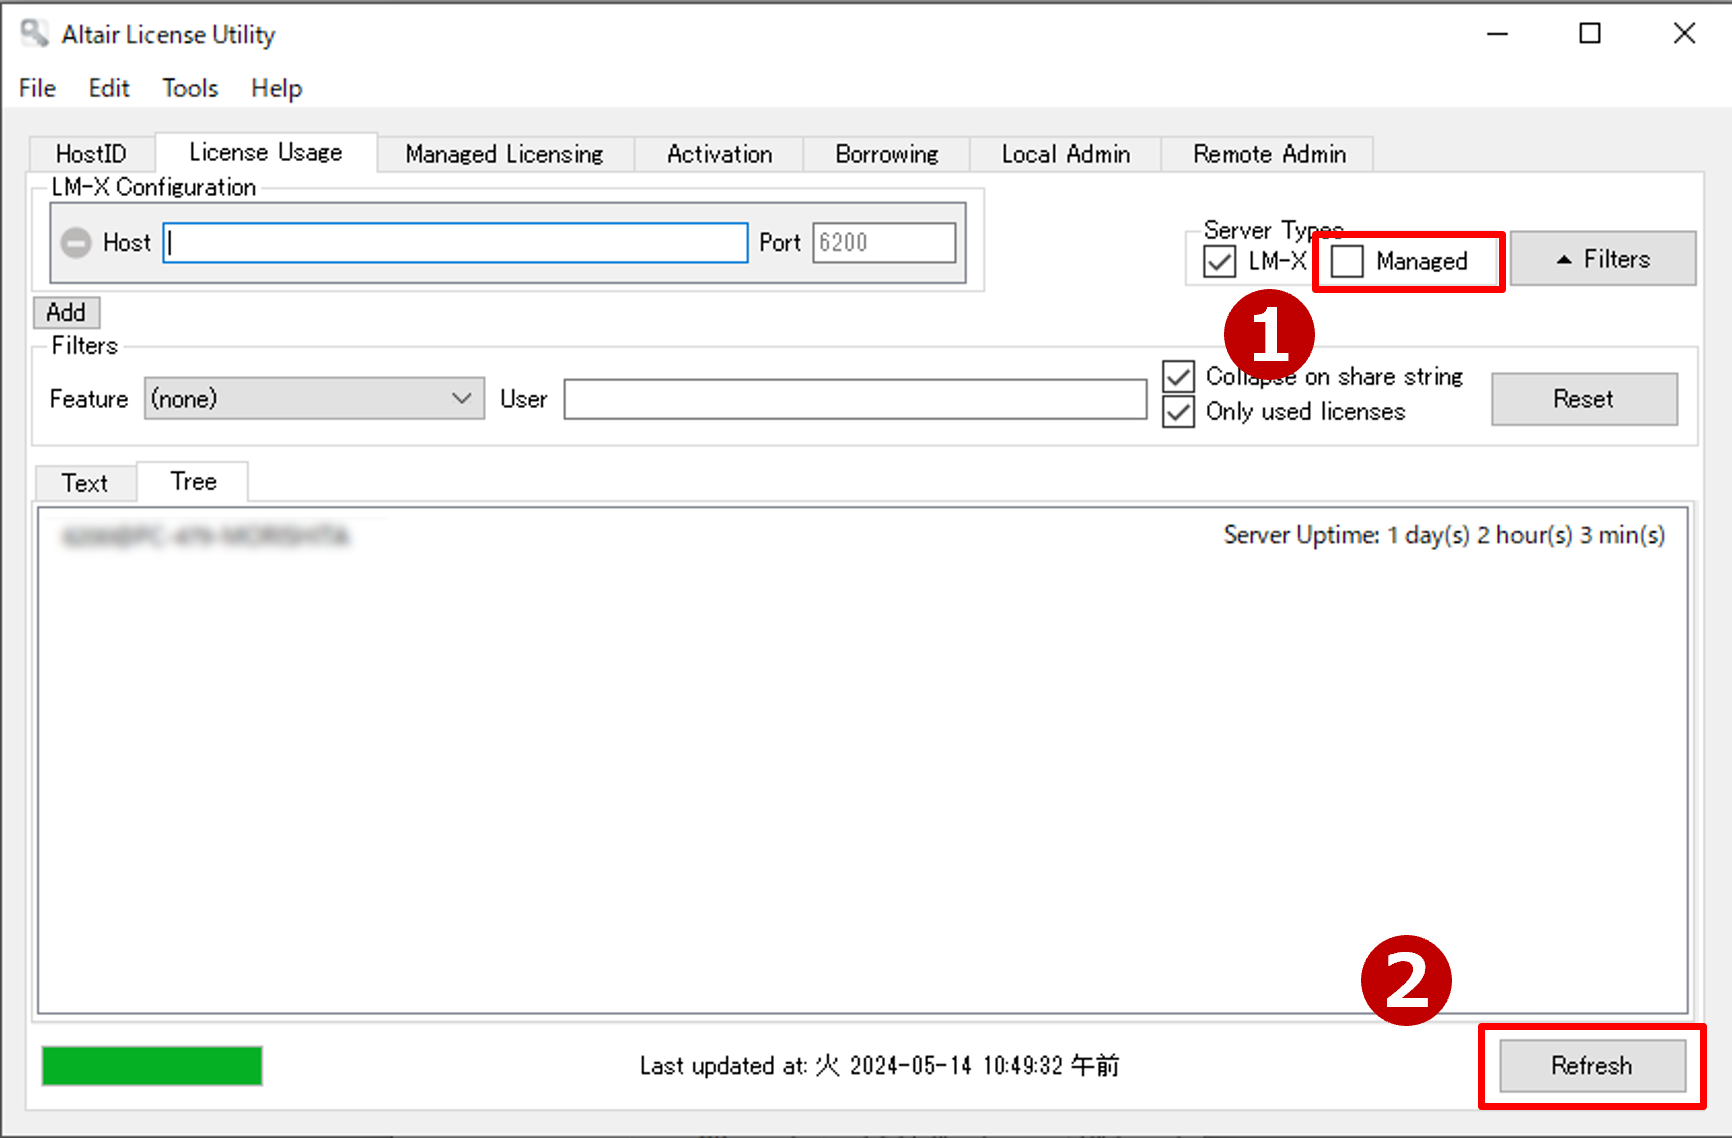Uncheck the LM-X server type checkbox

[1219, 262]
